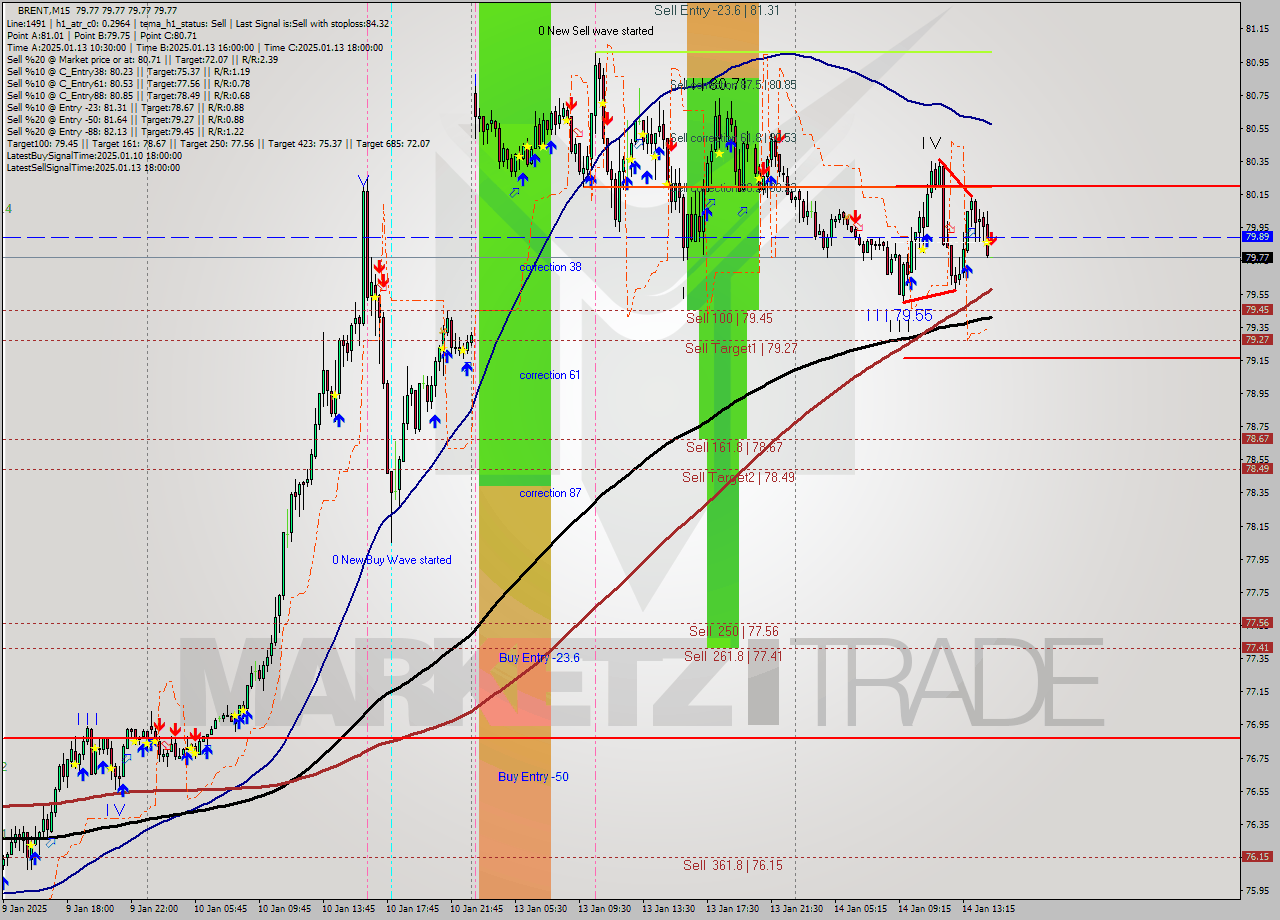
Task: Click the blue 79.89 price tag
Action: point(1257,237)
